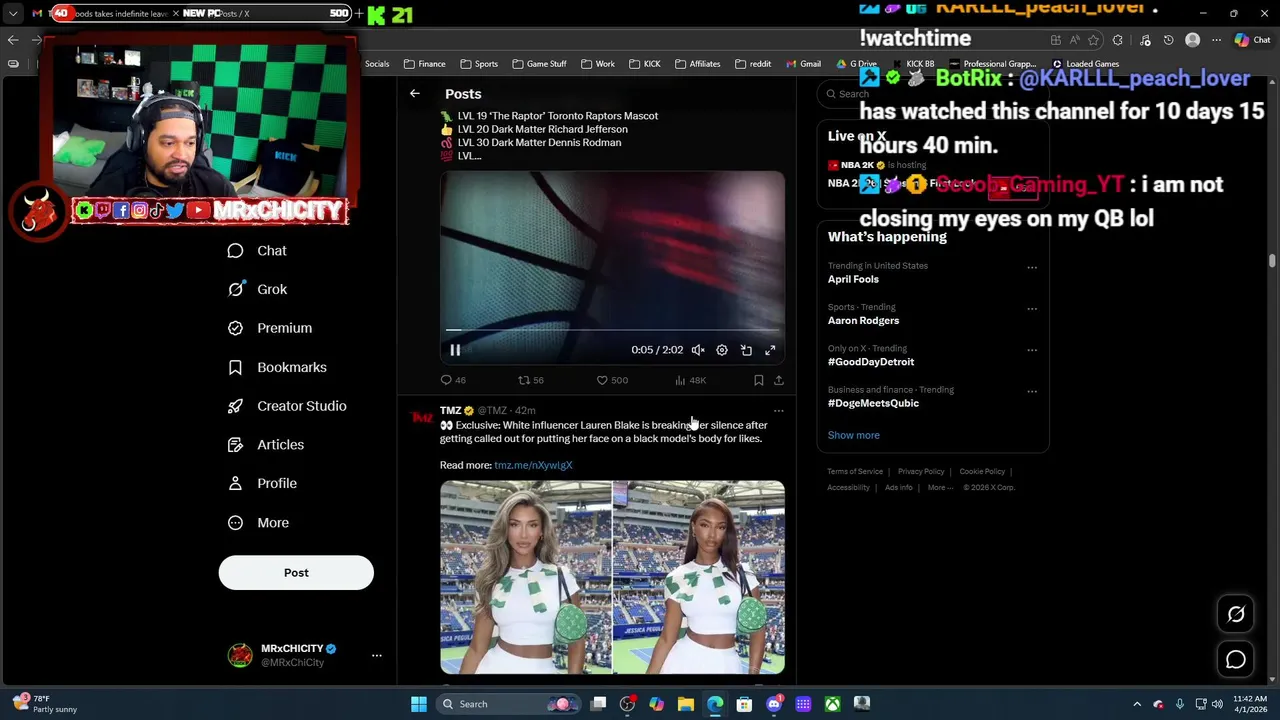
Task: Open Cookie Policy footer link
Action: pyautogui.click(x=982, y=471)
